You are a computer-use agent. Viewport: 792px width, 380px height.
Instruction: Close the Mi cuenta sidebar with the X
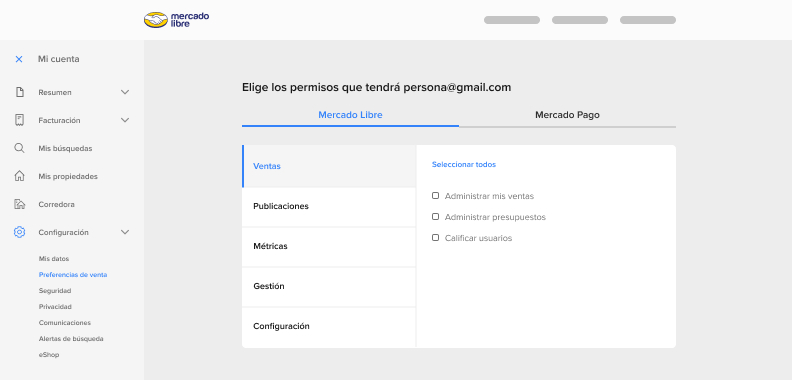pyautogui.click(x=19, y=59)
